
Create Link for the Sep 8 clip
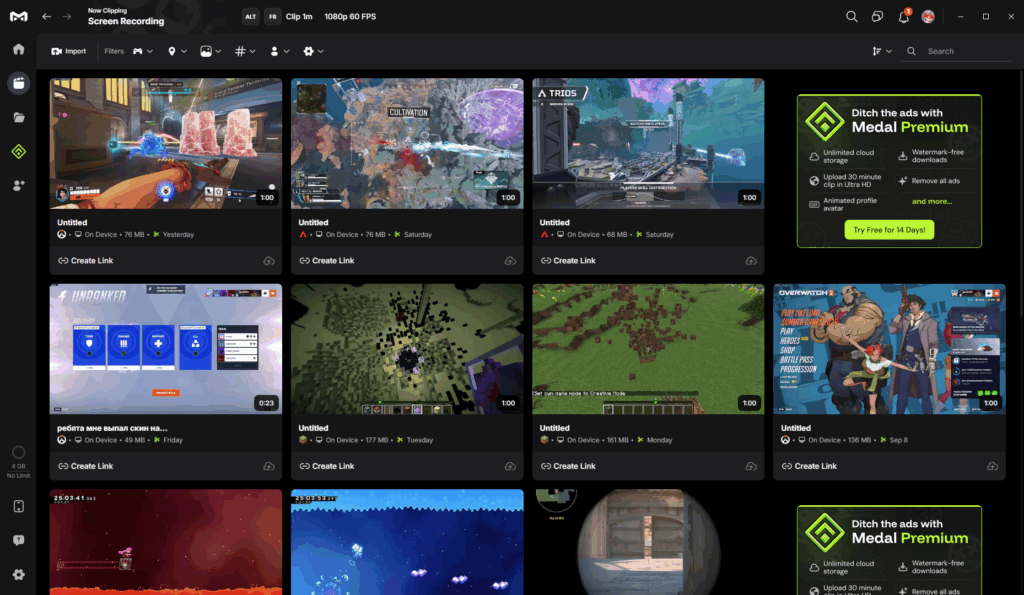809,466
